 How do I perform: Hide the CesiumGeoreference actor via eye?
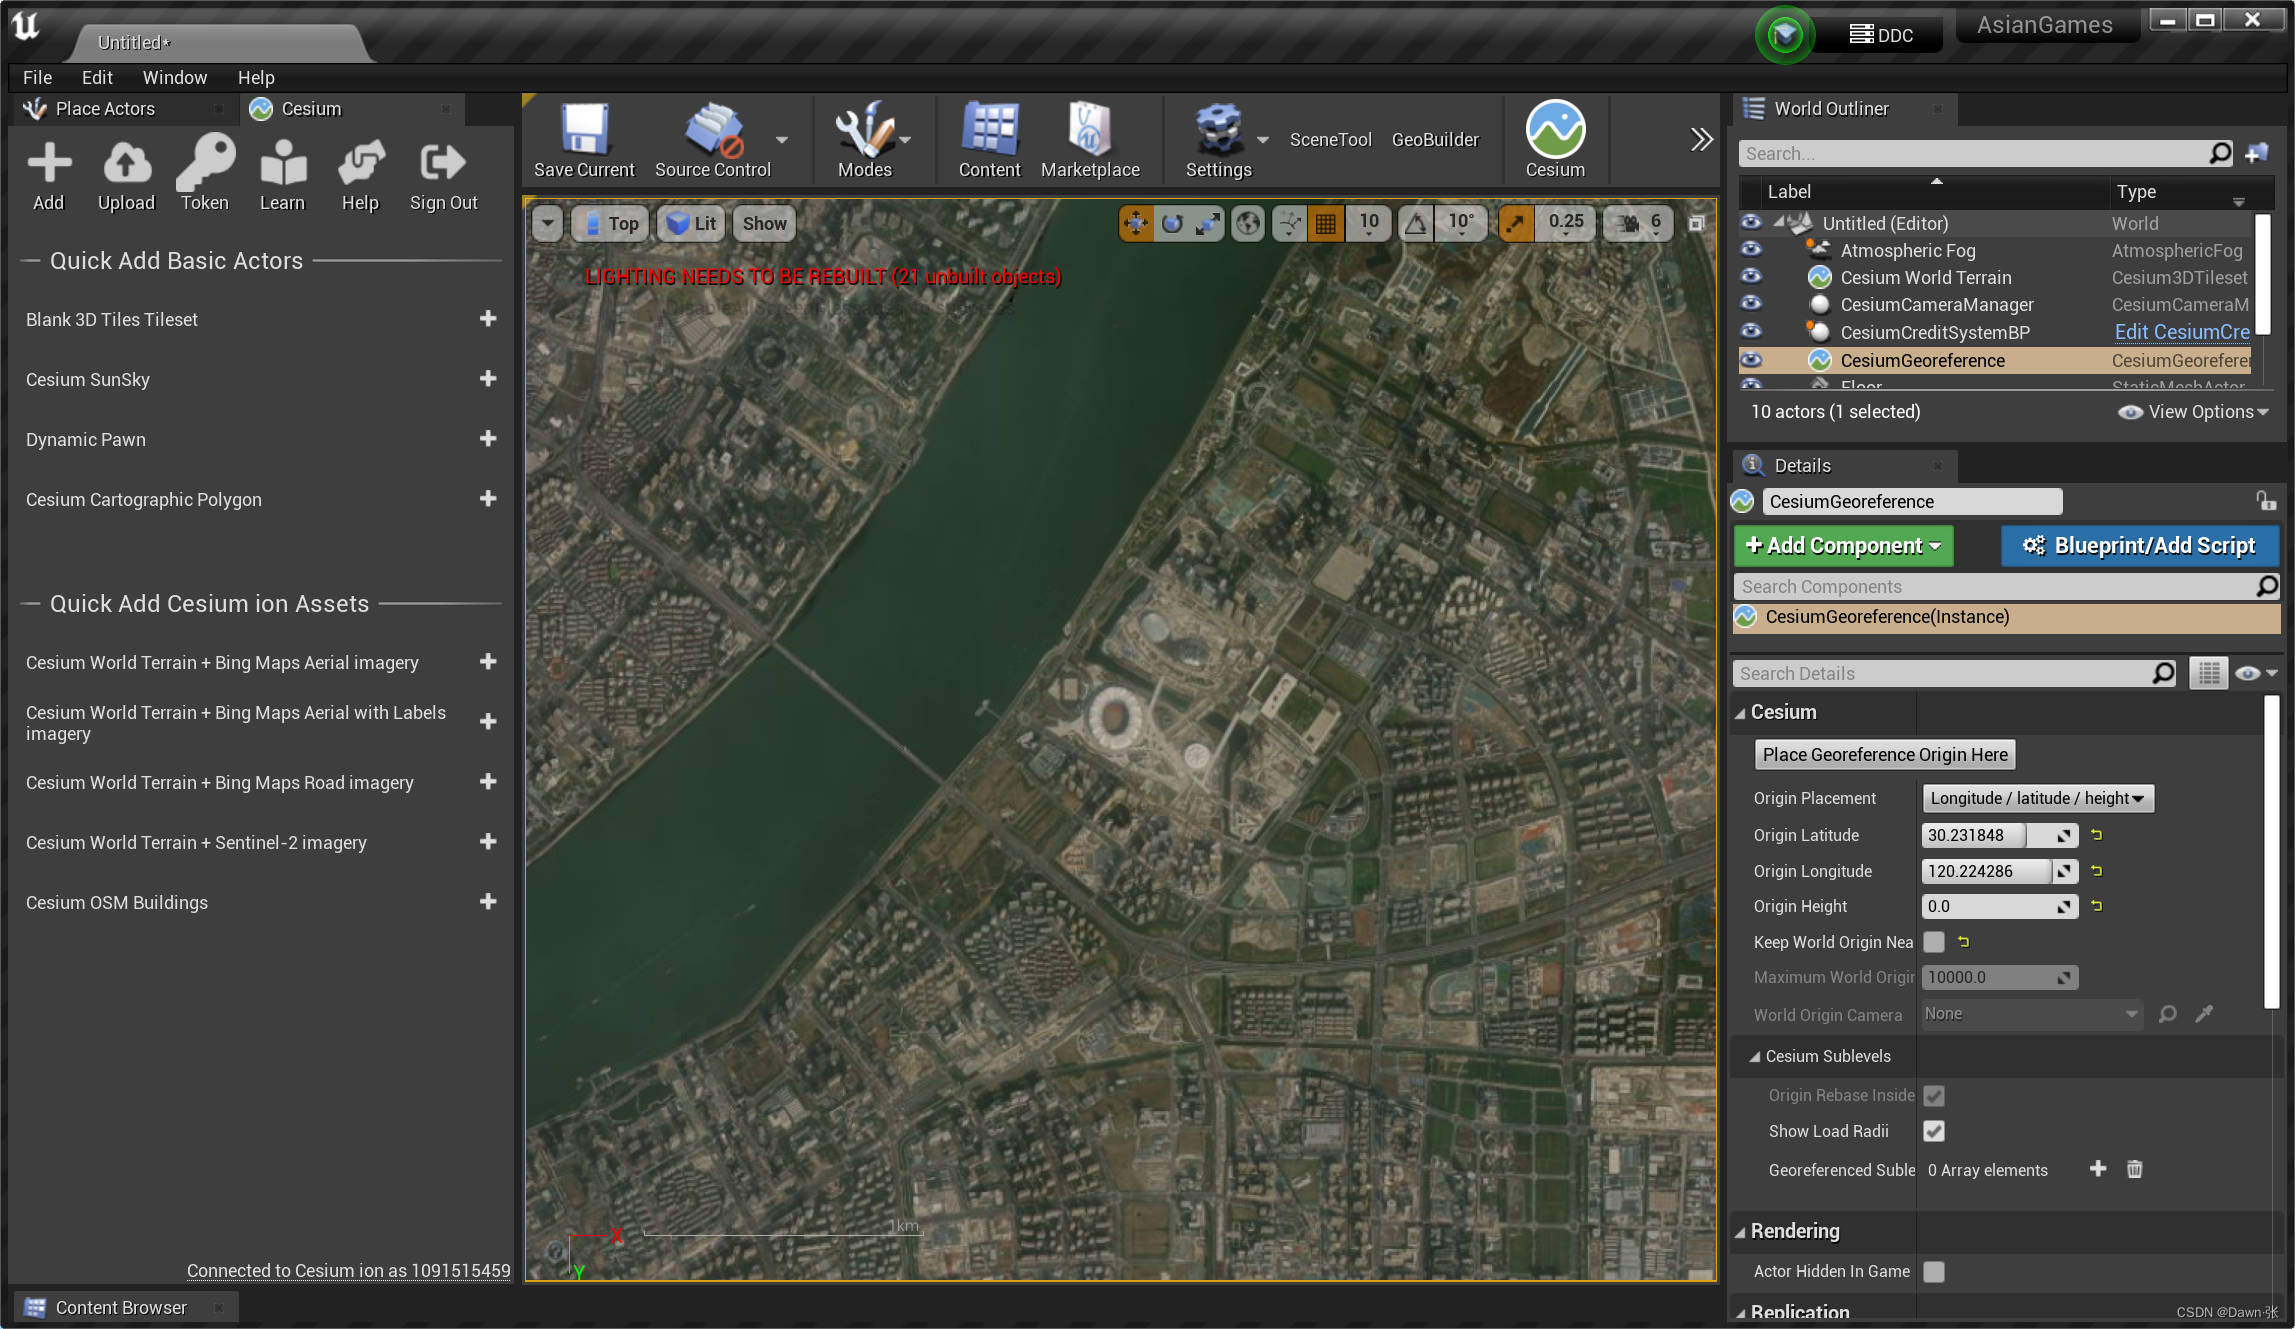(x=1751, y=360)
